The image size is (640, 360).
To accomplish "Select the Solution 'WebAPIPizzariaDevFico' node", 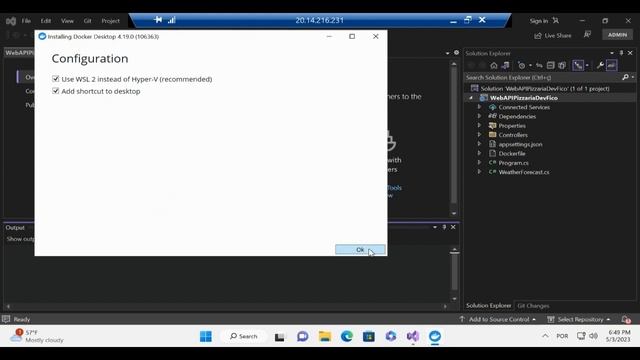I will [545, 89].
